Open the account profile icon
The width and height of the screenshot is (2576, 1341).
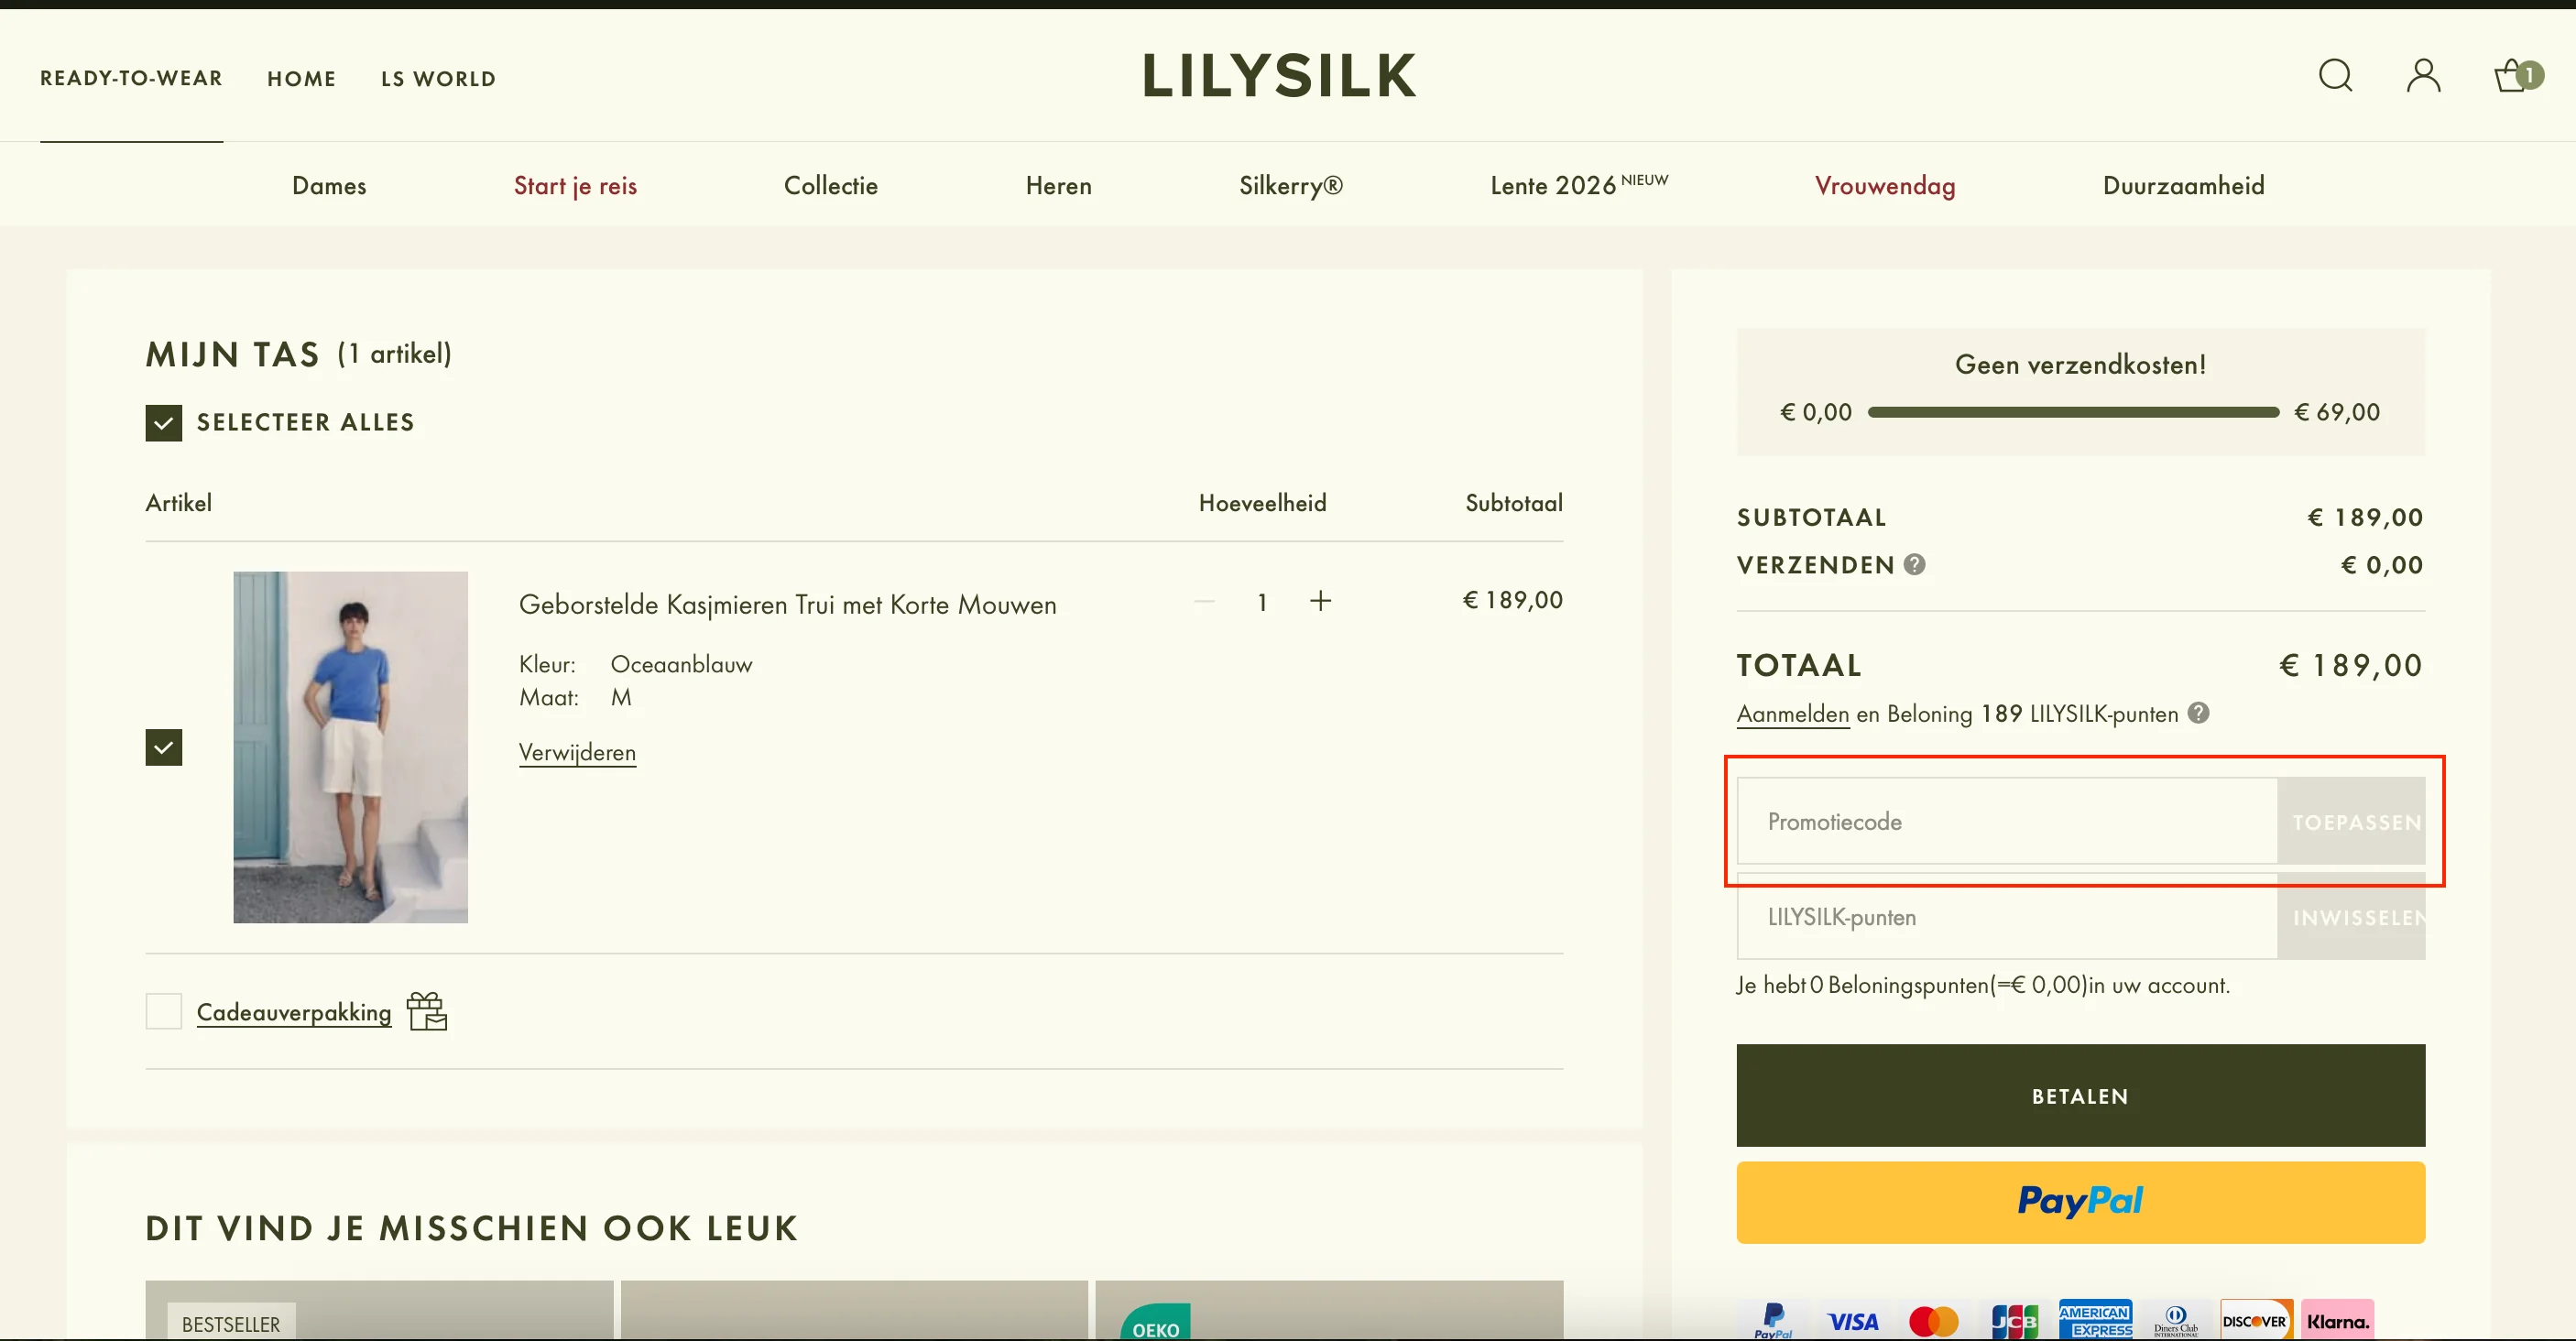pos(2423,75)
